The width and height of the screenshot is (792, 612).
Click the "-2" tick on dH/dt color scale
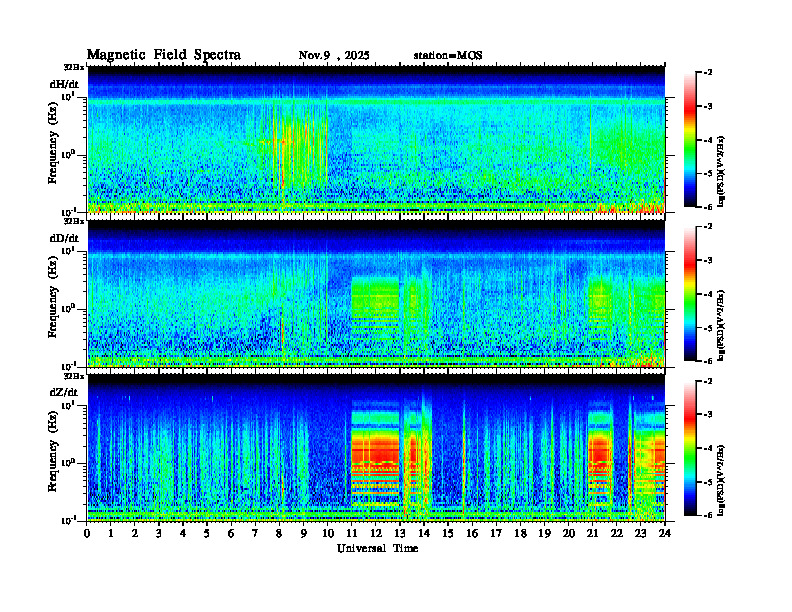tap(708, 73)
